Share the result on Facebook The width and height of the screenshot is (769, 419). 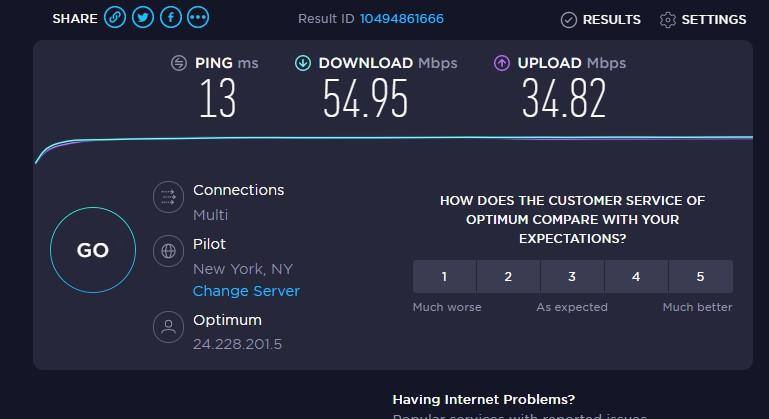[171, 18]
